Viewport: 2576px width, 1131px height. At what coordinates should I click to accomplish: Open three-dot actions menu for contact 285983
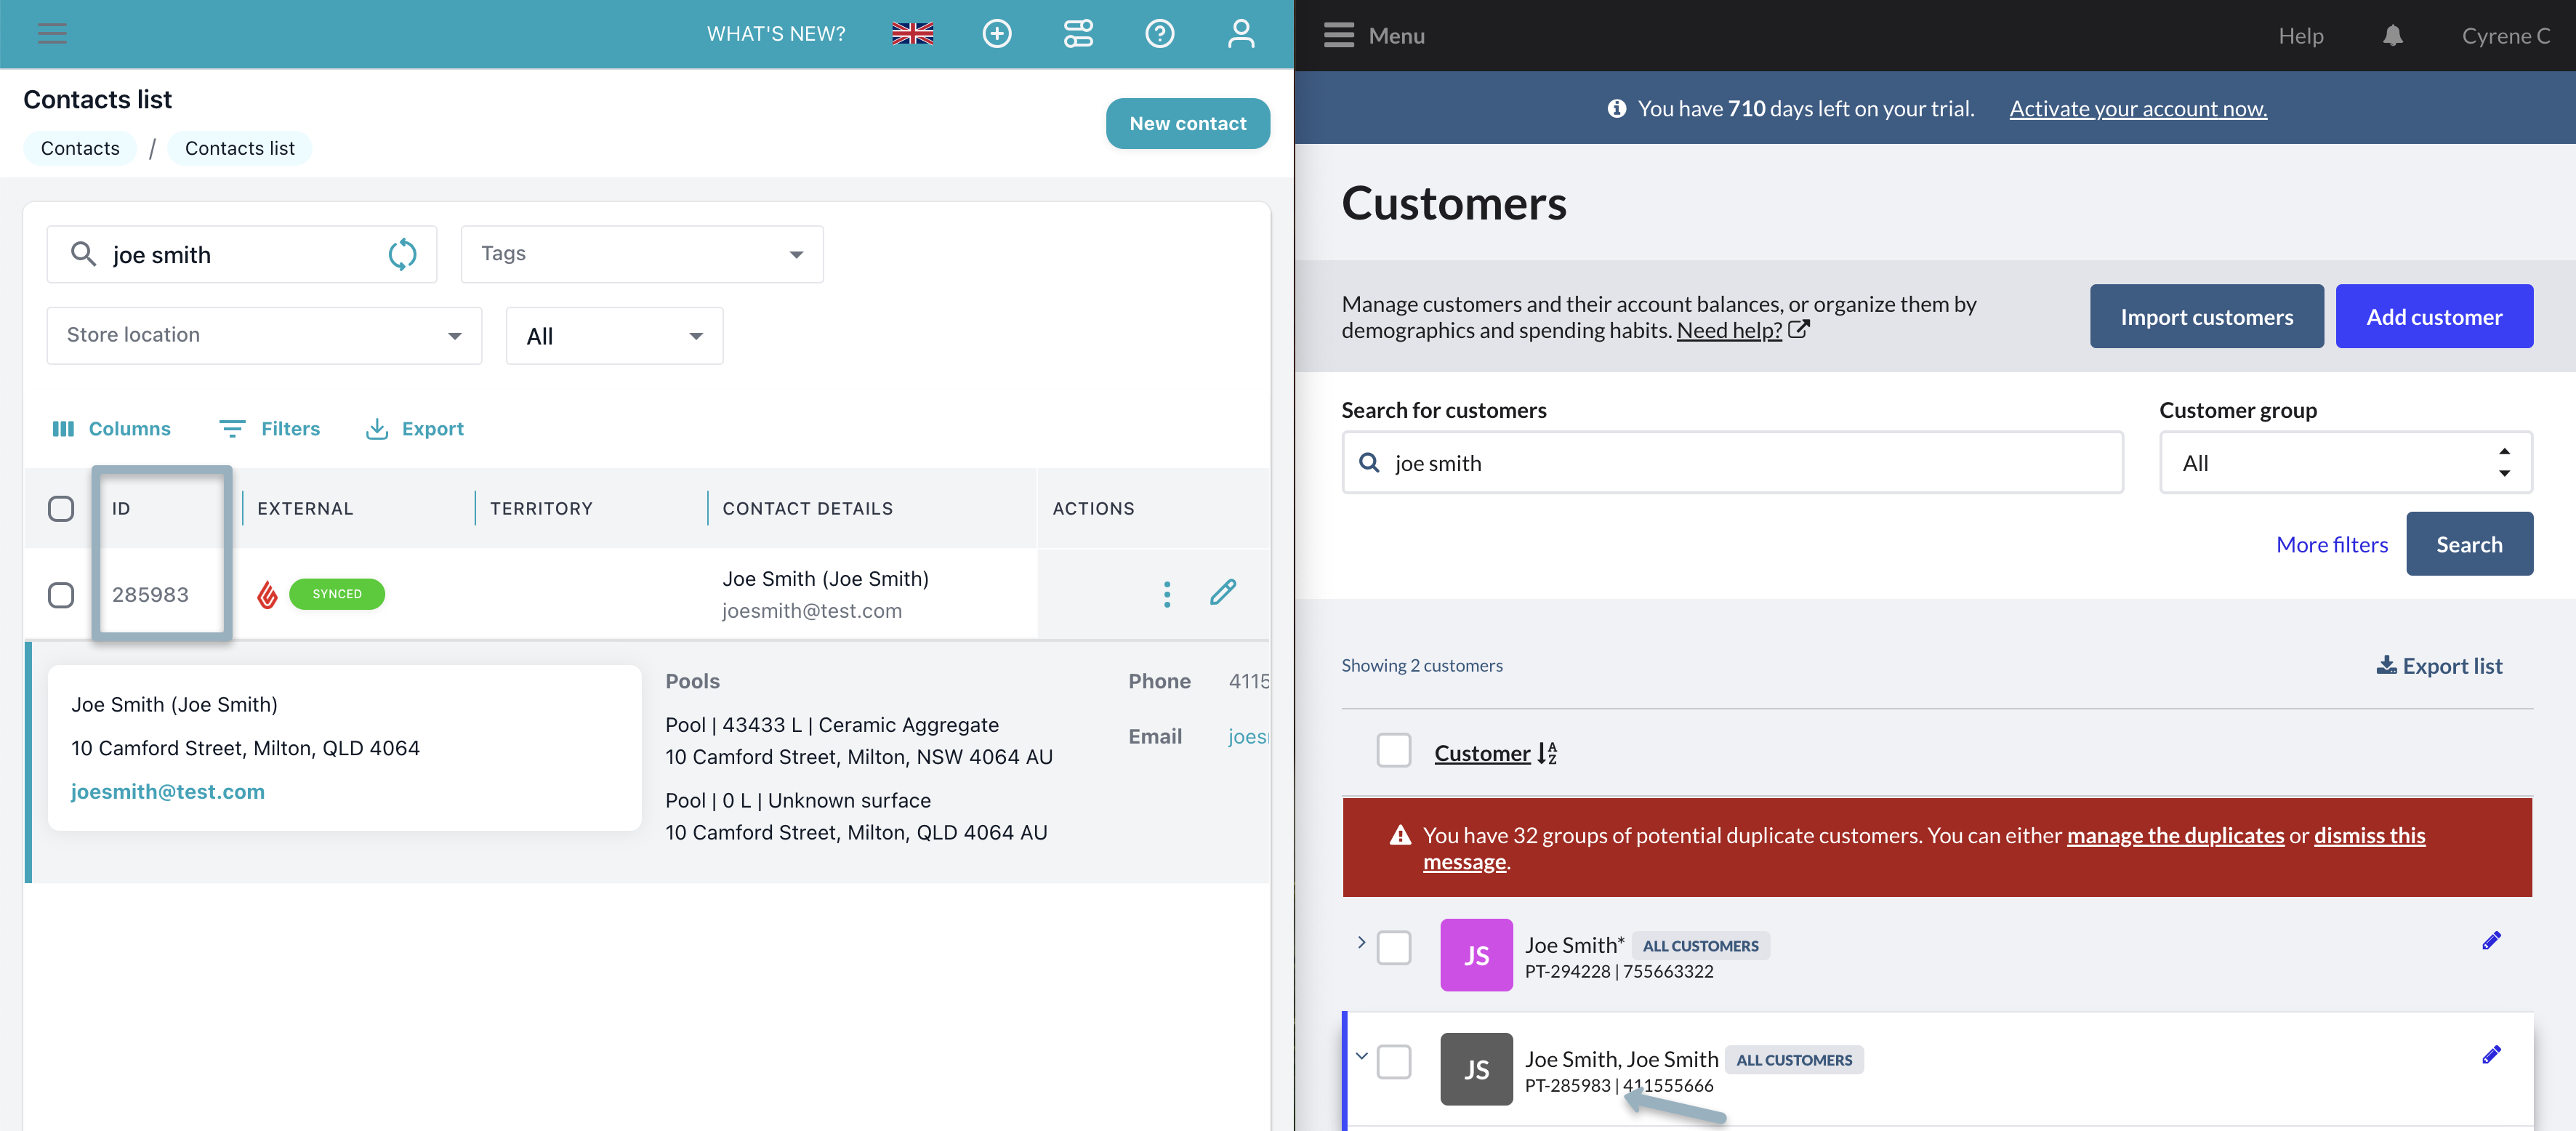point(1166,594)
